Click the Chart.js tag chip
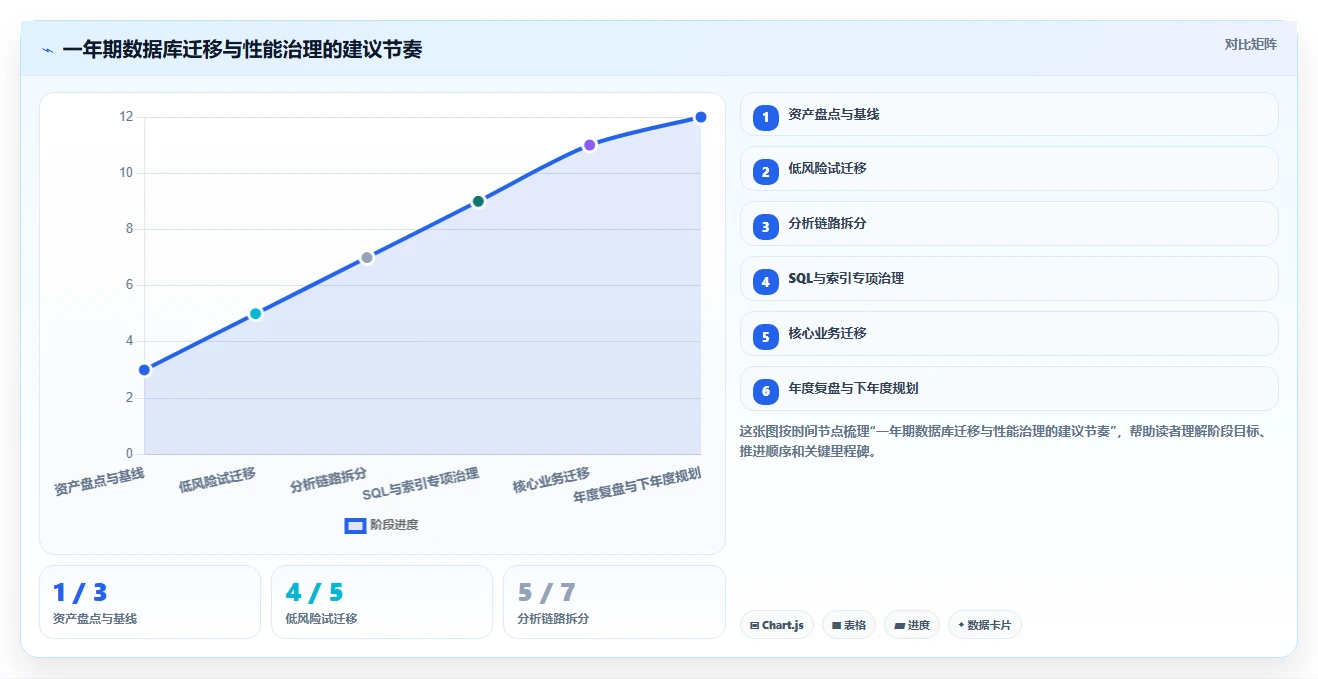This screenshot has width=1318, height=679. (x=777, y=625)
